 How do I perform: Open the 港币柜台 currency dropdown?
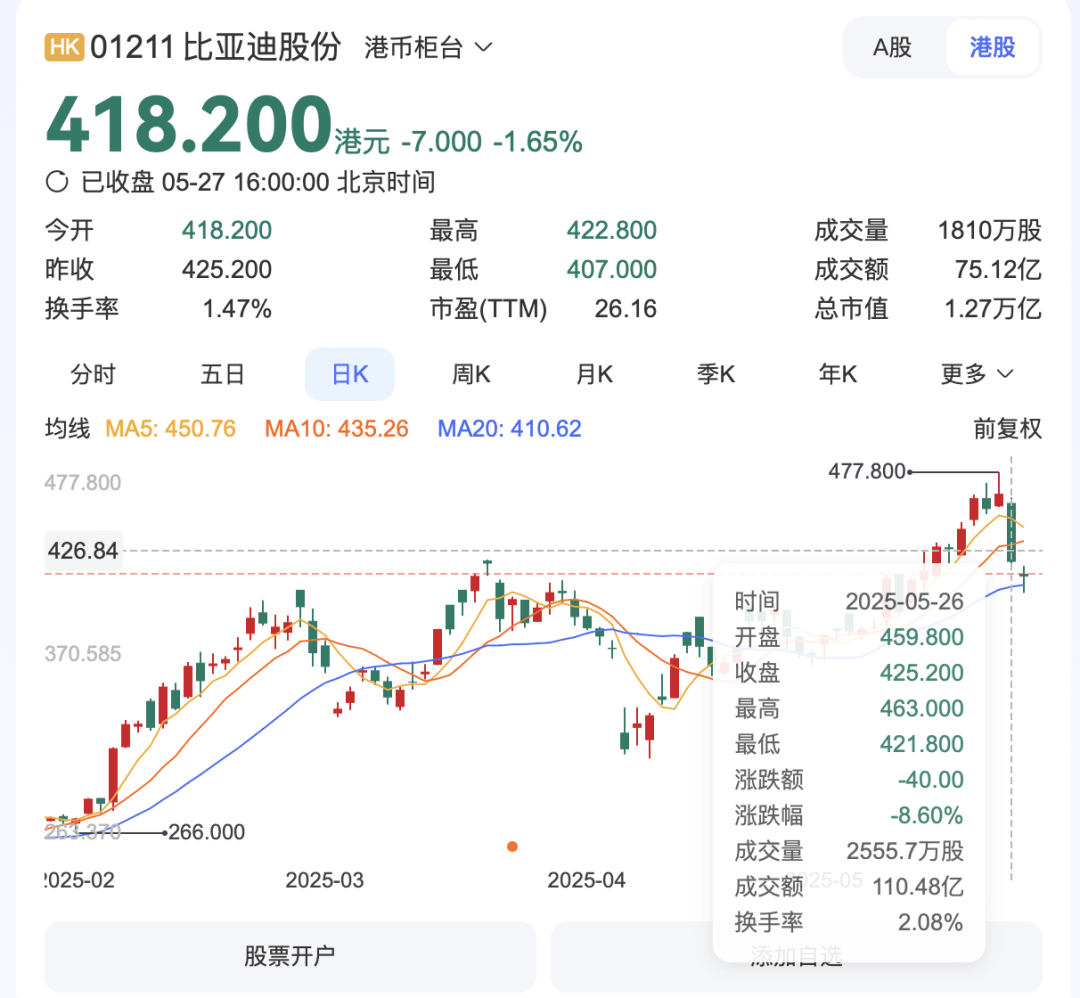pyautogui.click(x=428, y=48)
